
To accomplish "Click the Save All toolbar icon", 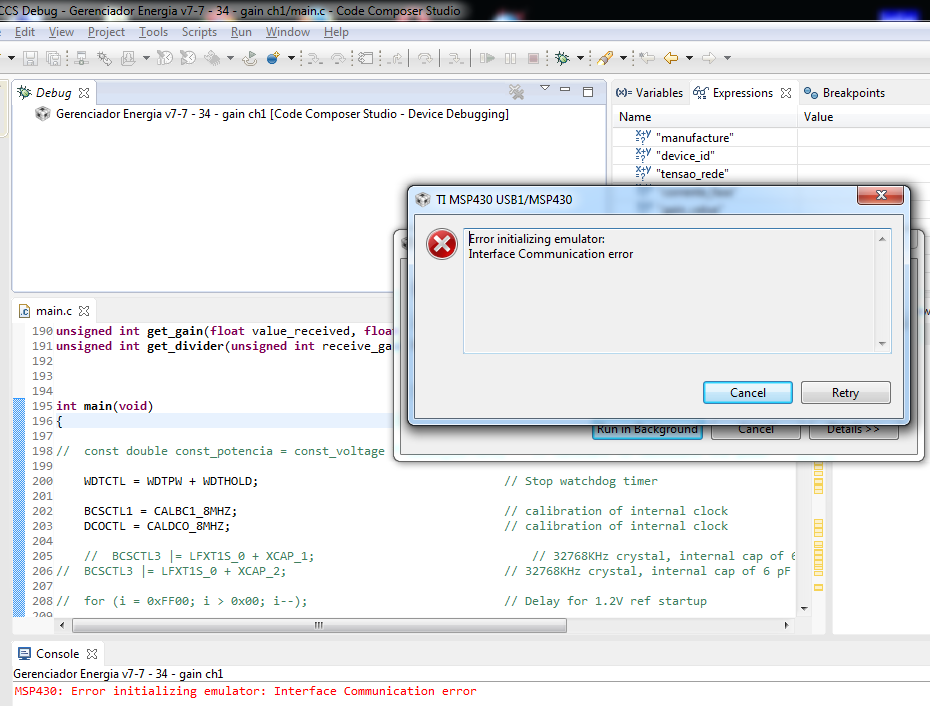I will pyautogui.click(x=53, y=58).
